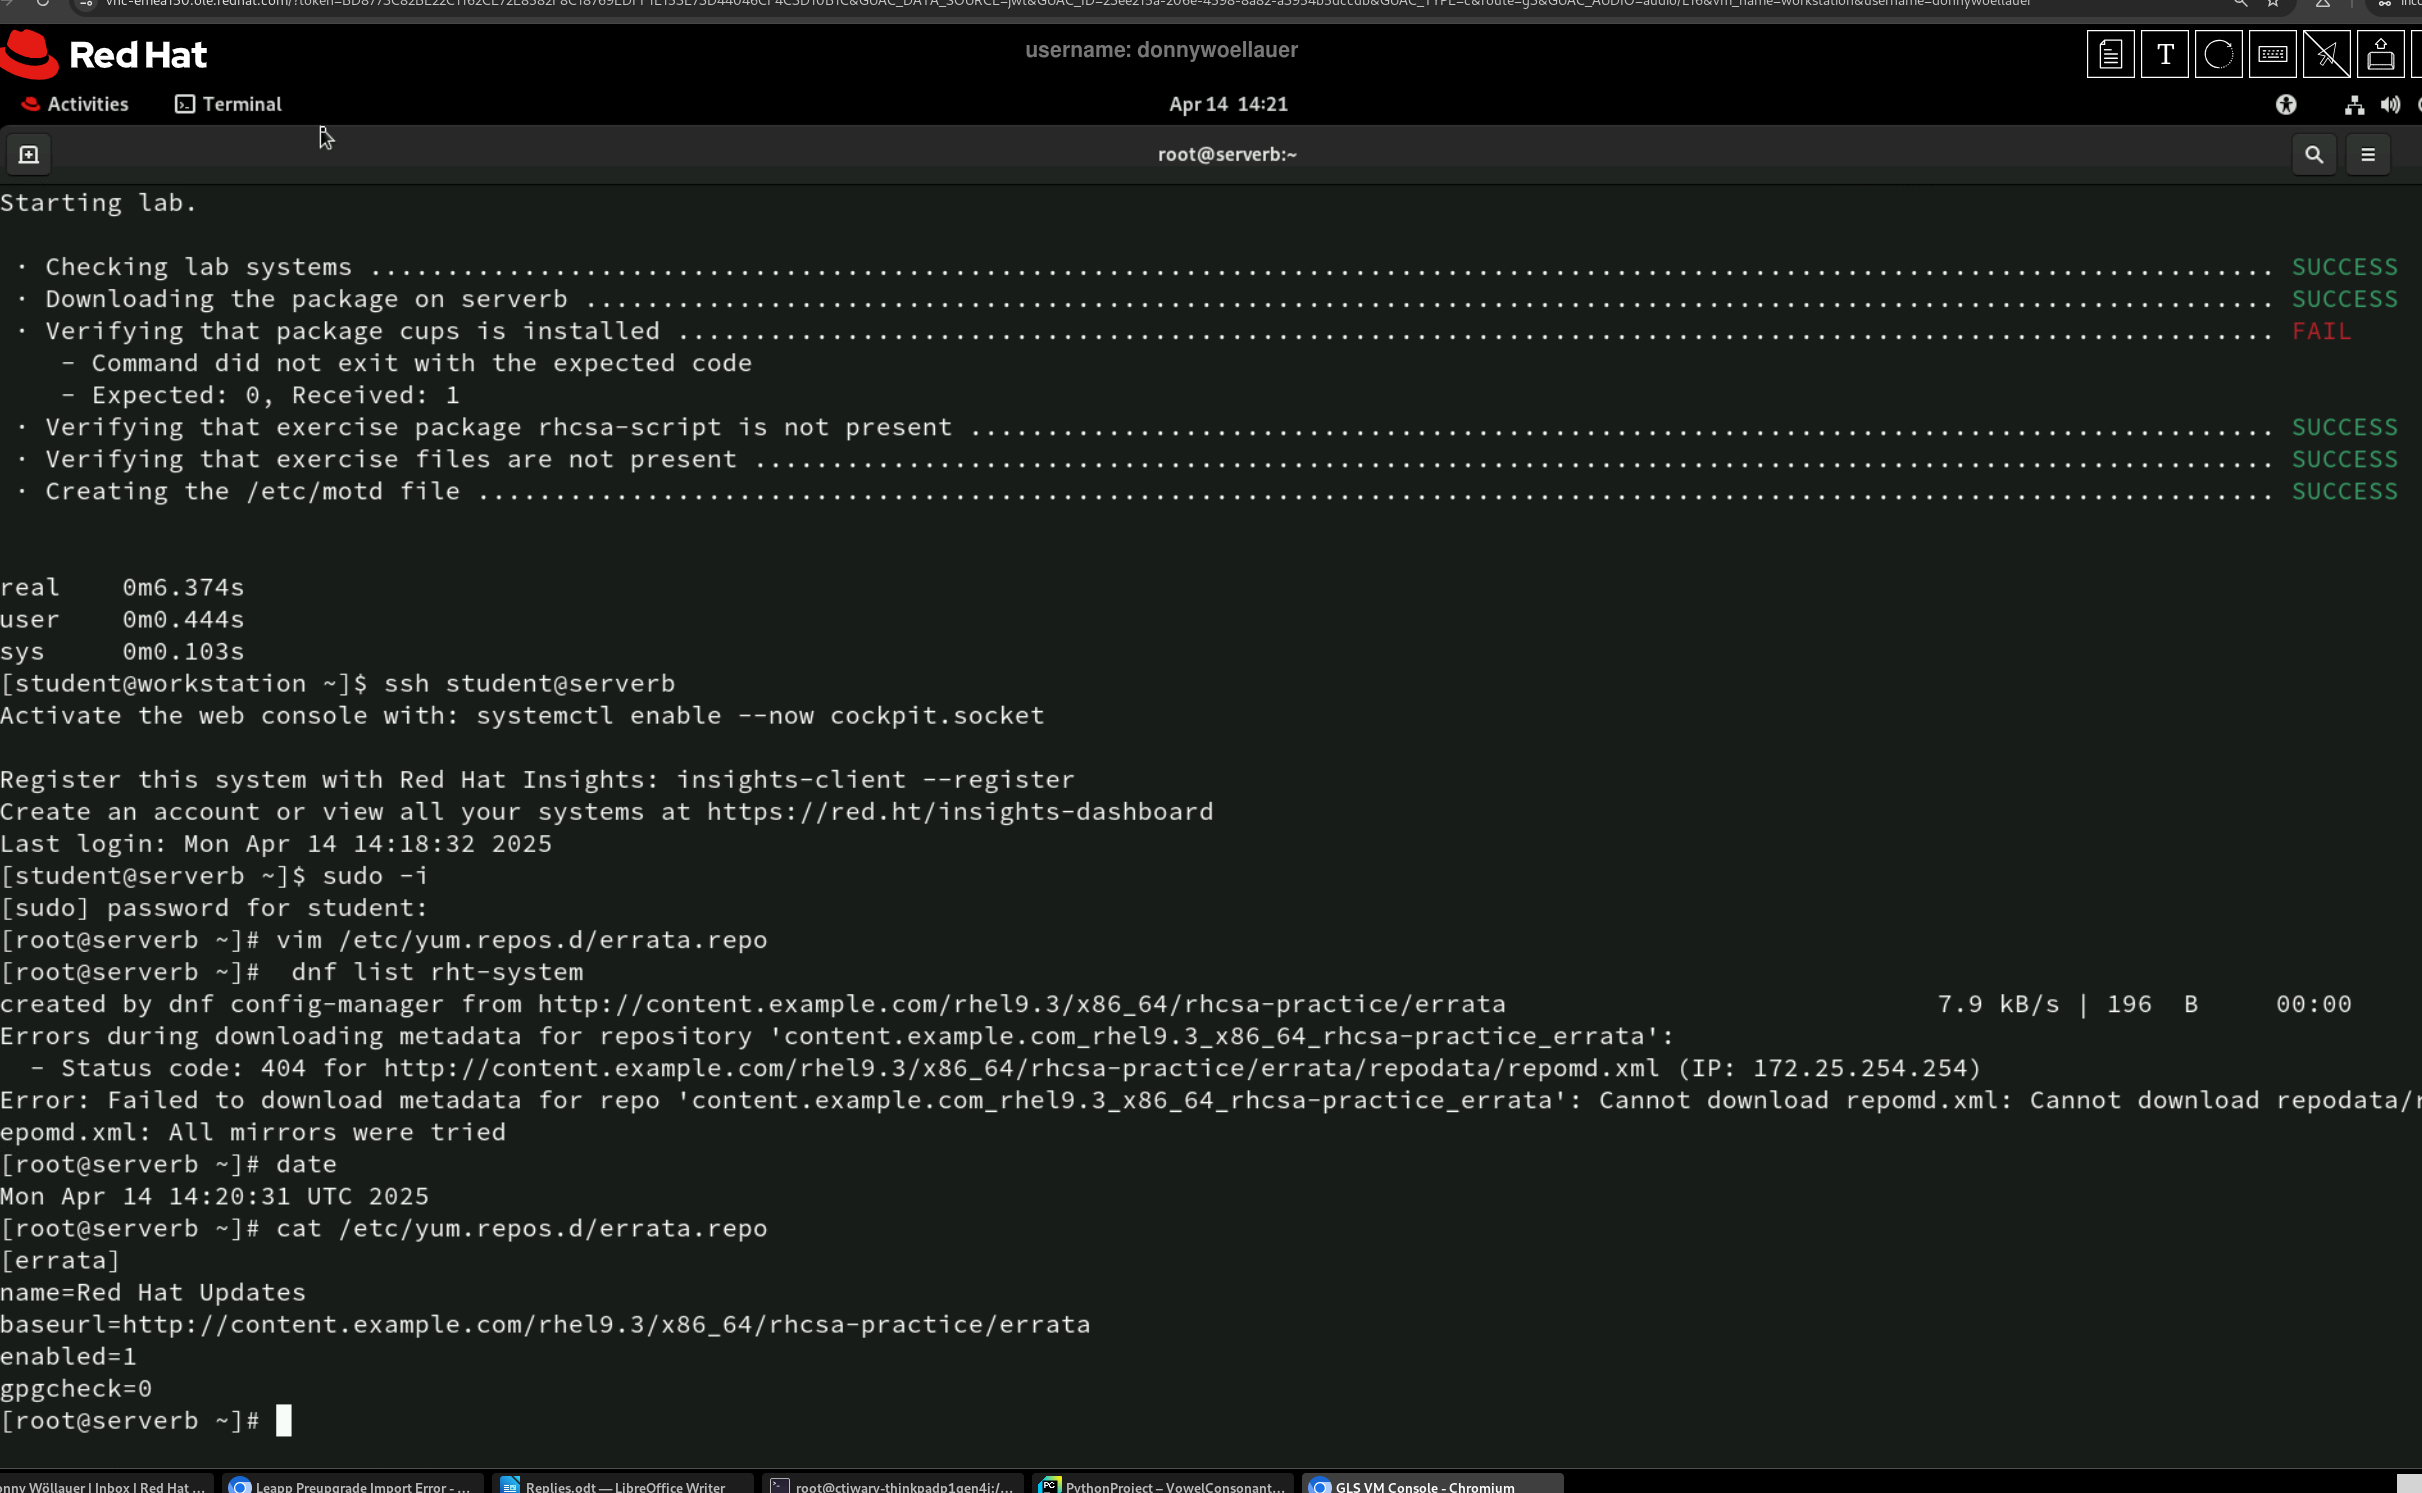Click the terminal prompt cursor at bottom
The width and height of the screenshot is (2422, 1493).
point(284,1420)
